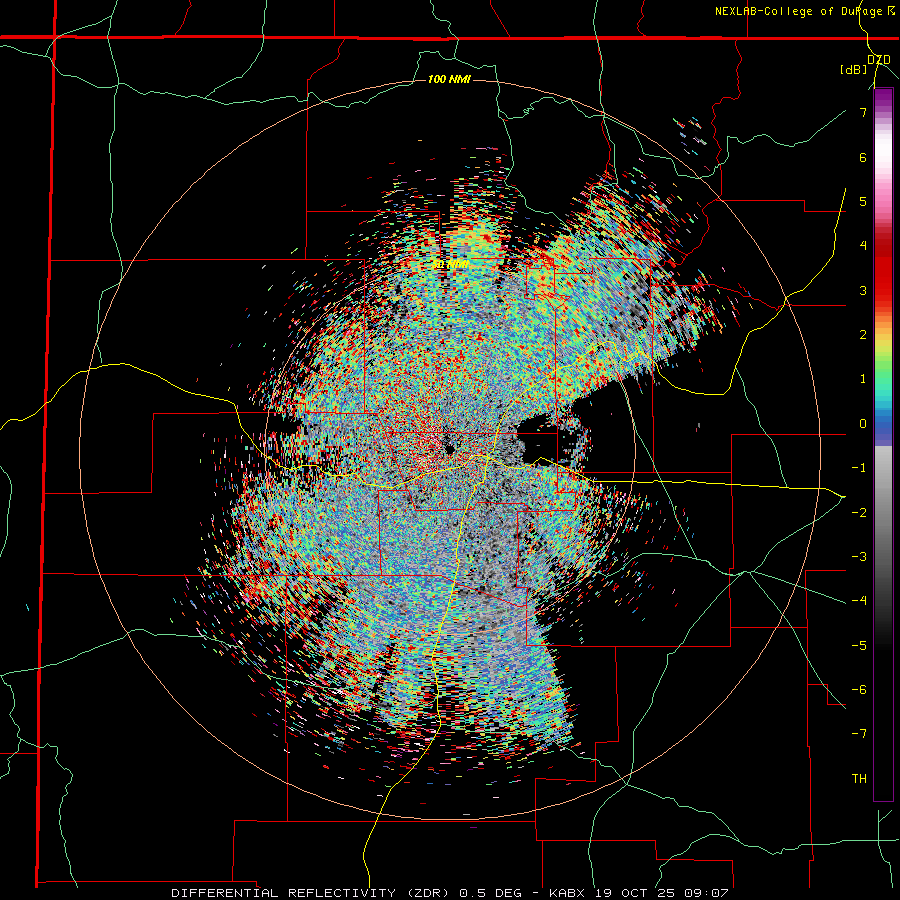Click the "4" value on the color scale
Screen dimensions: 900x900
(x=863, y=246)
